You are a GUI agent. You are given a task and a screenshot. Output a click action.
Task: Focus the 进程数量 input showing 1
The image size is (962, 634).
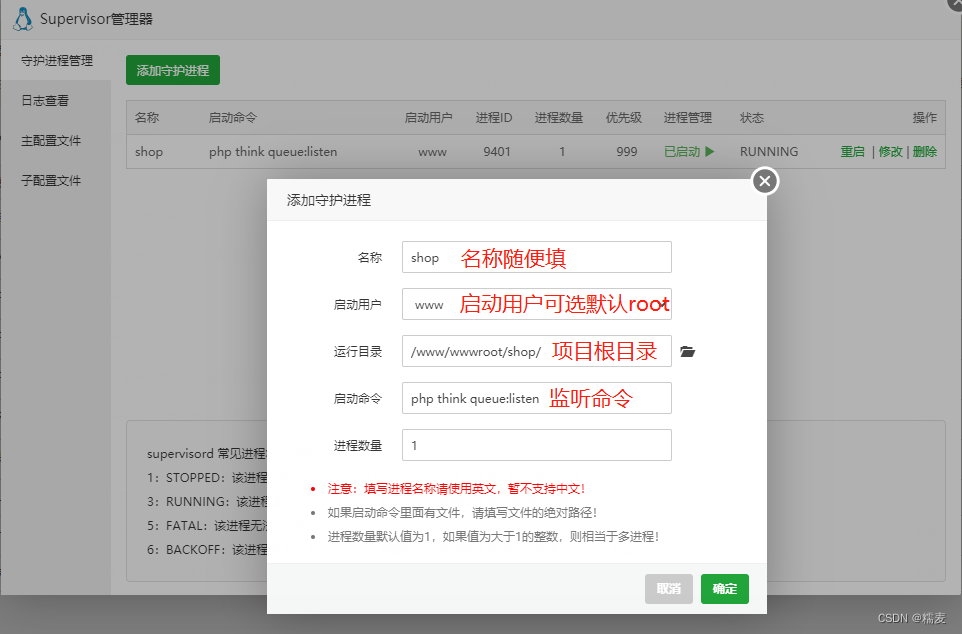coord(537,445)
